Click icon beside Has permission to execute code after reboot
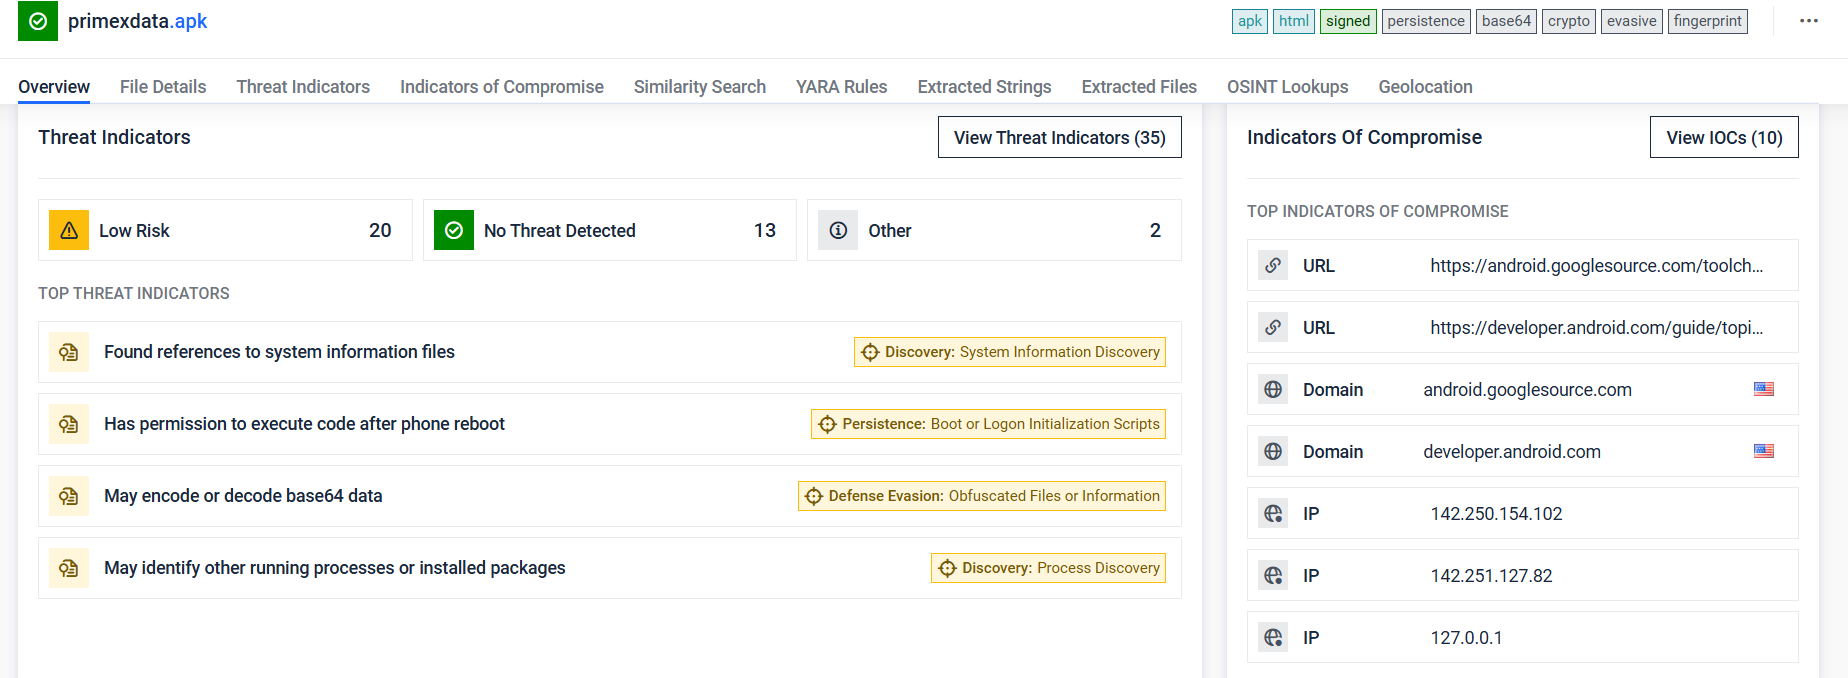This screenshot has height=678, width=1848. pyautogui.click(x=69, y=424)
